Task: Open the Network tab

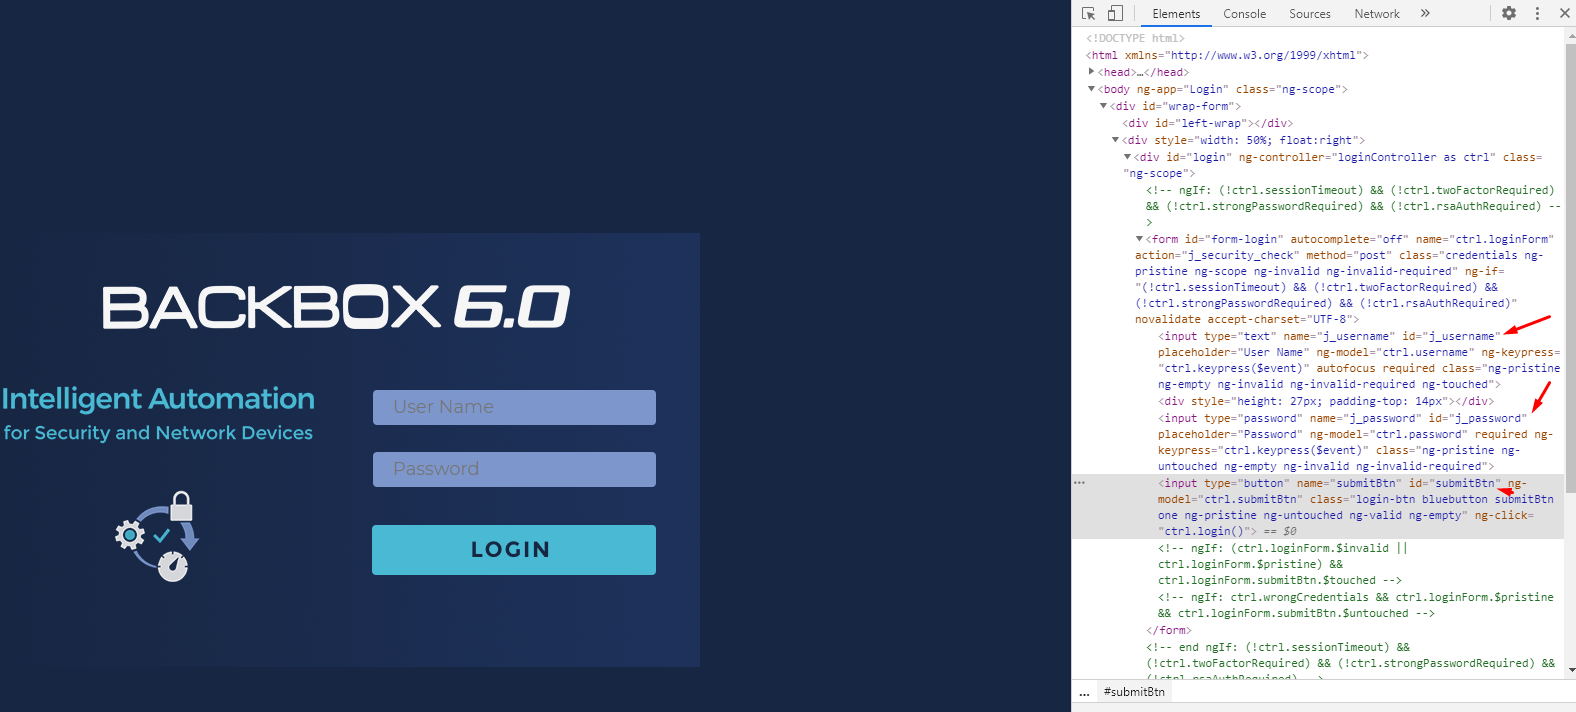Action: [x=1377, y=14]
